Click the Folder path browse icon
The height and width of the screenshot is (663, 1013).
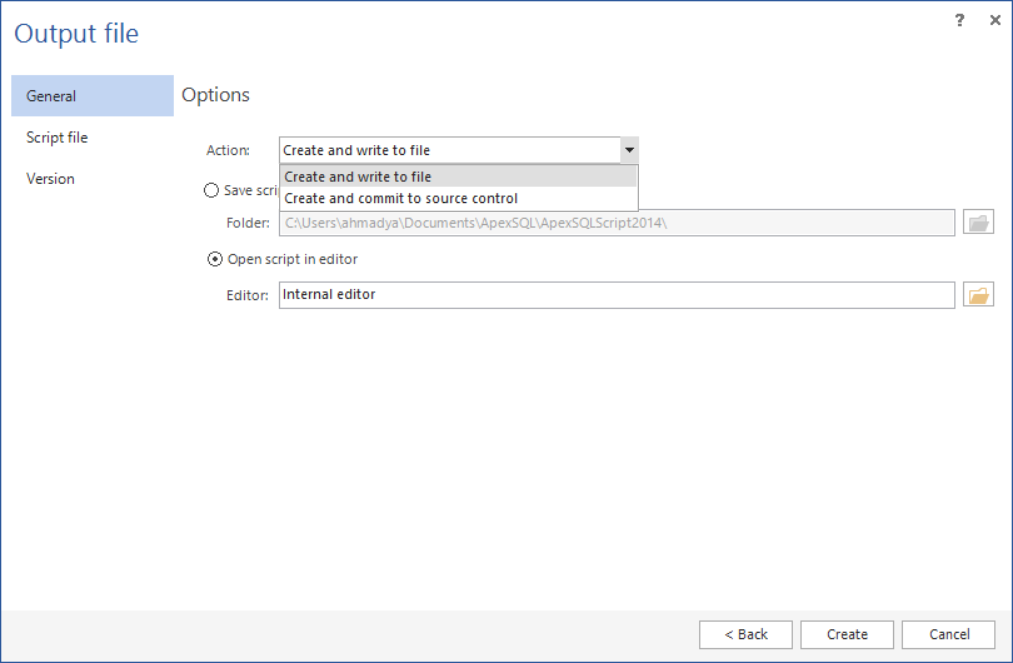click(x=979, y=222)
